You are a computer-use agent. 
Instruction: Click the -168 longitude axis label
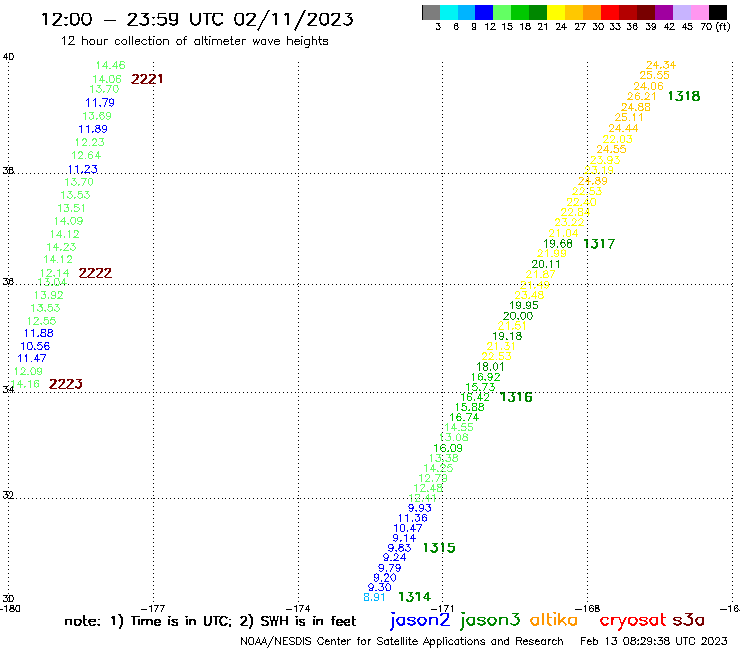point(588,608)
